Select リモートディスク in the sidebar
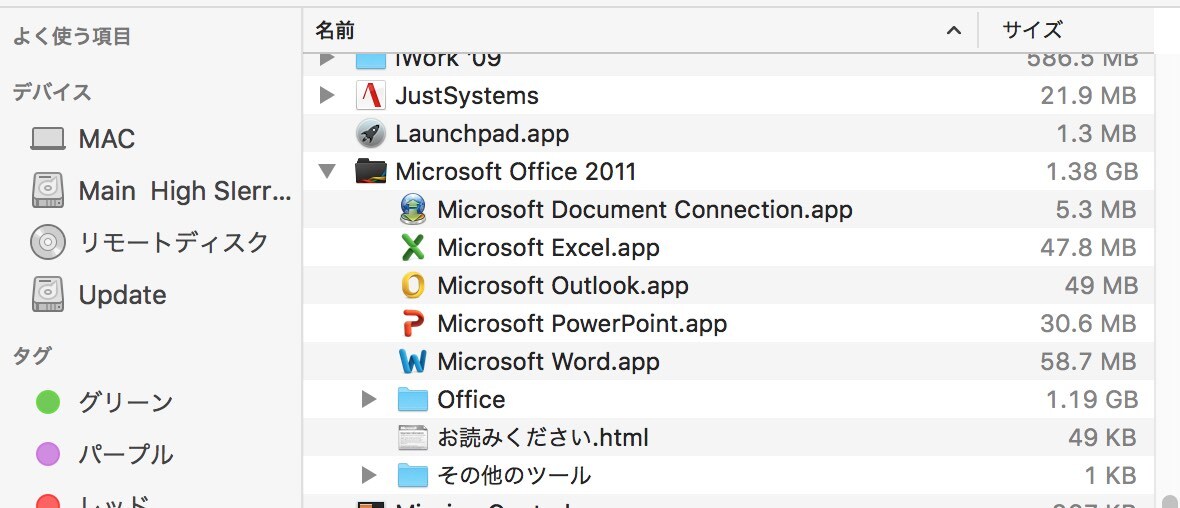1180x508 pixels. [174, 242]
